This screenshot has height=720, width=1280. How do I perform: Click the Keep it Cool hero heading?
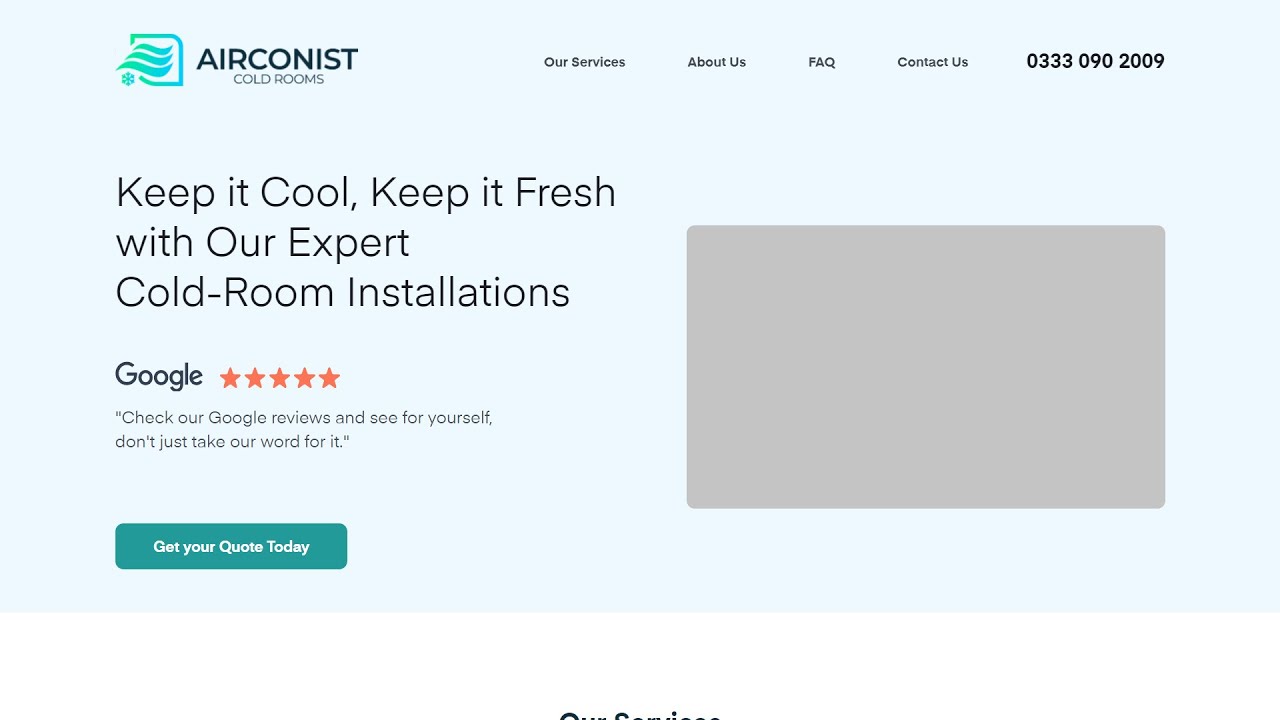click(x=366, y=242)
